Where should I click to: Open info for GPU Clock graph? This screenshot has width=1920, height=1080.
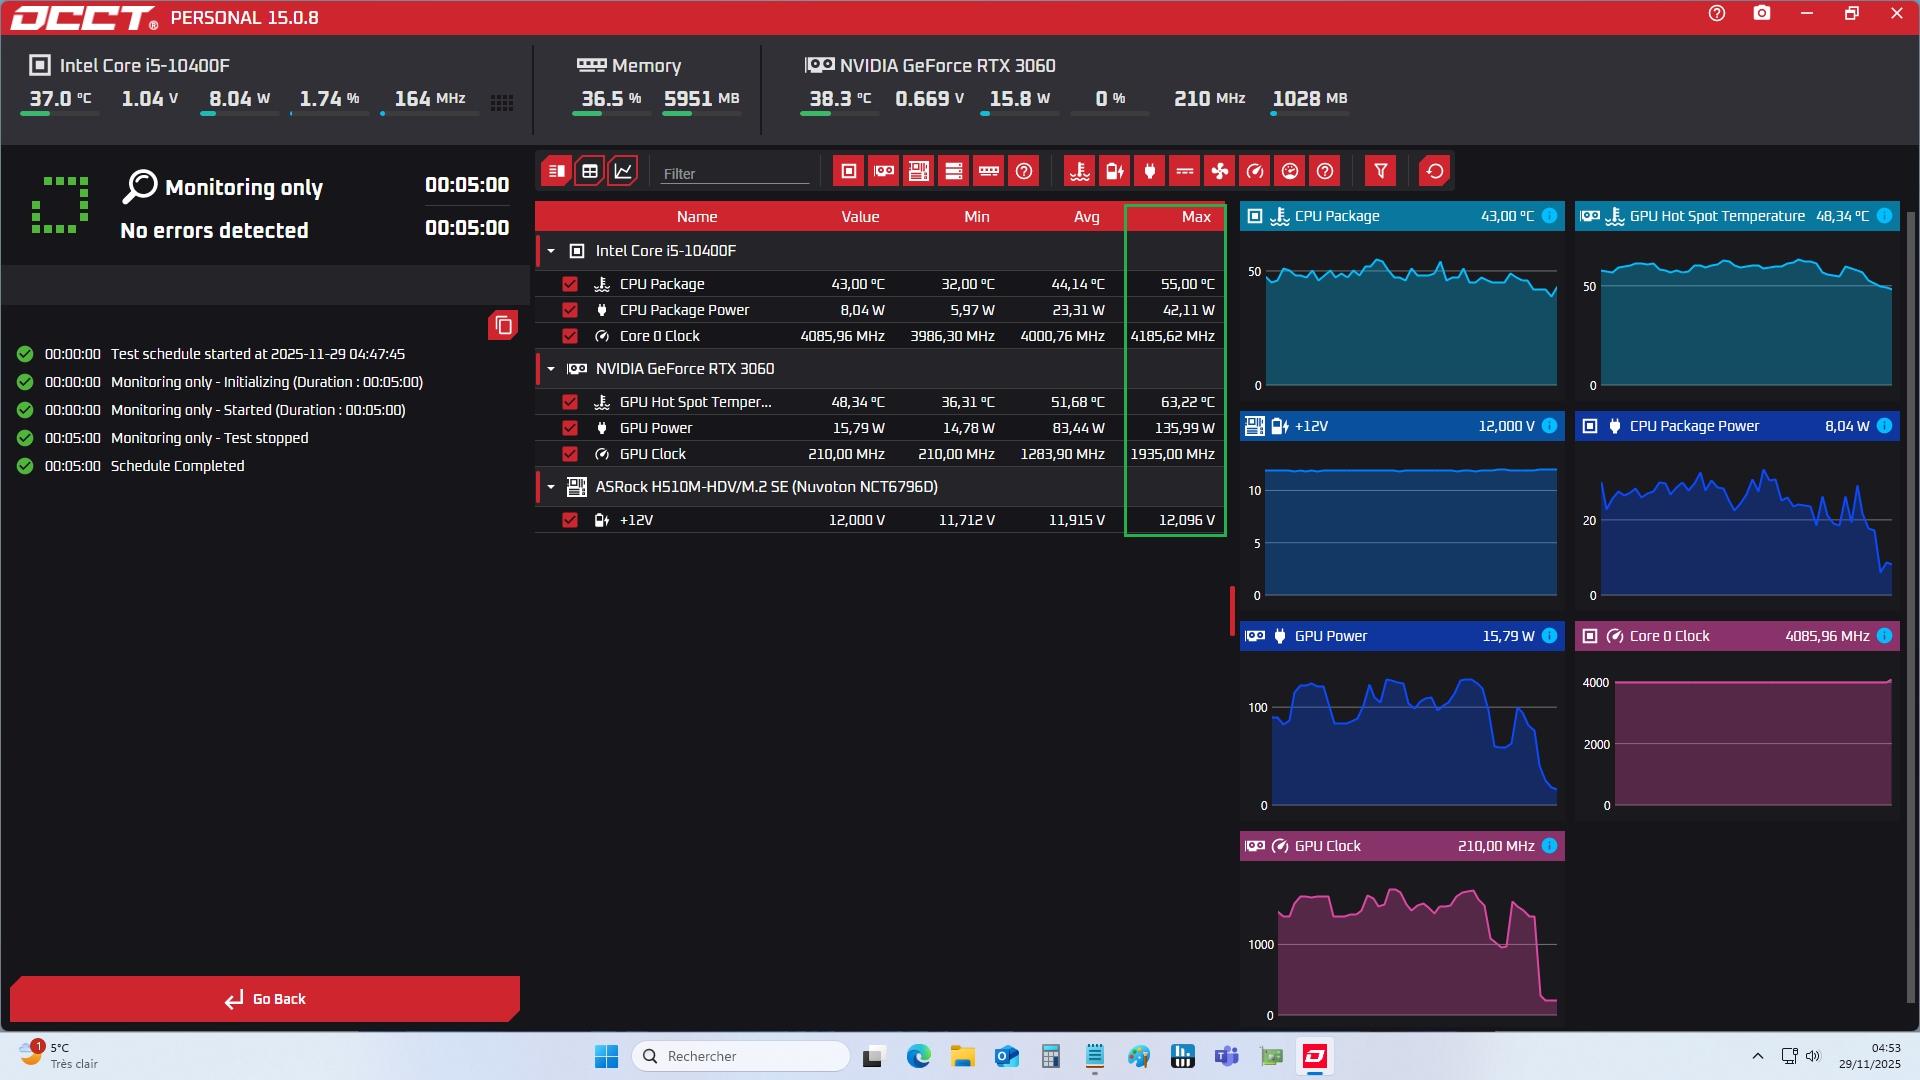click(1549, 846)
